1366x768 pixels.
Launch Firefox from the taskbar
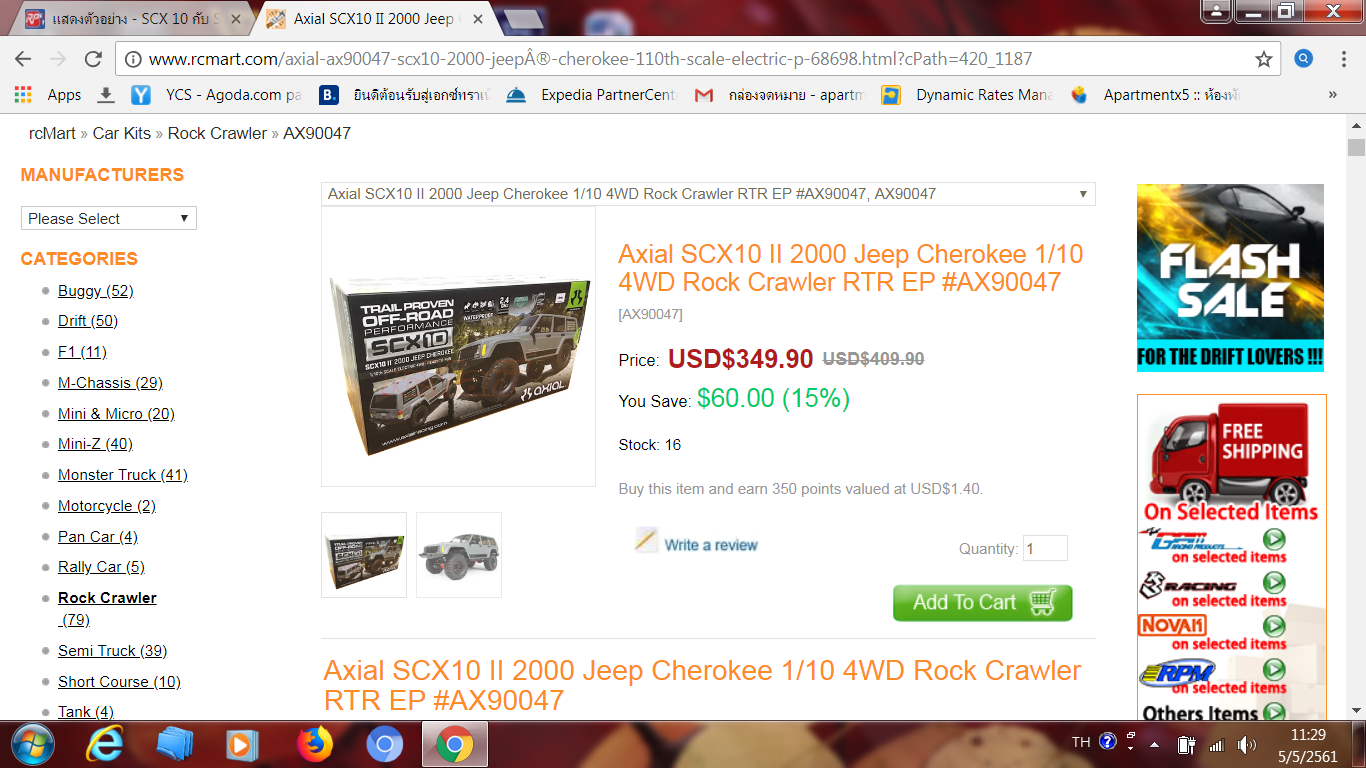(x=315, y=744)
